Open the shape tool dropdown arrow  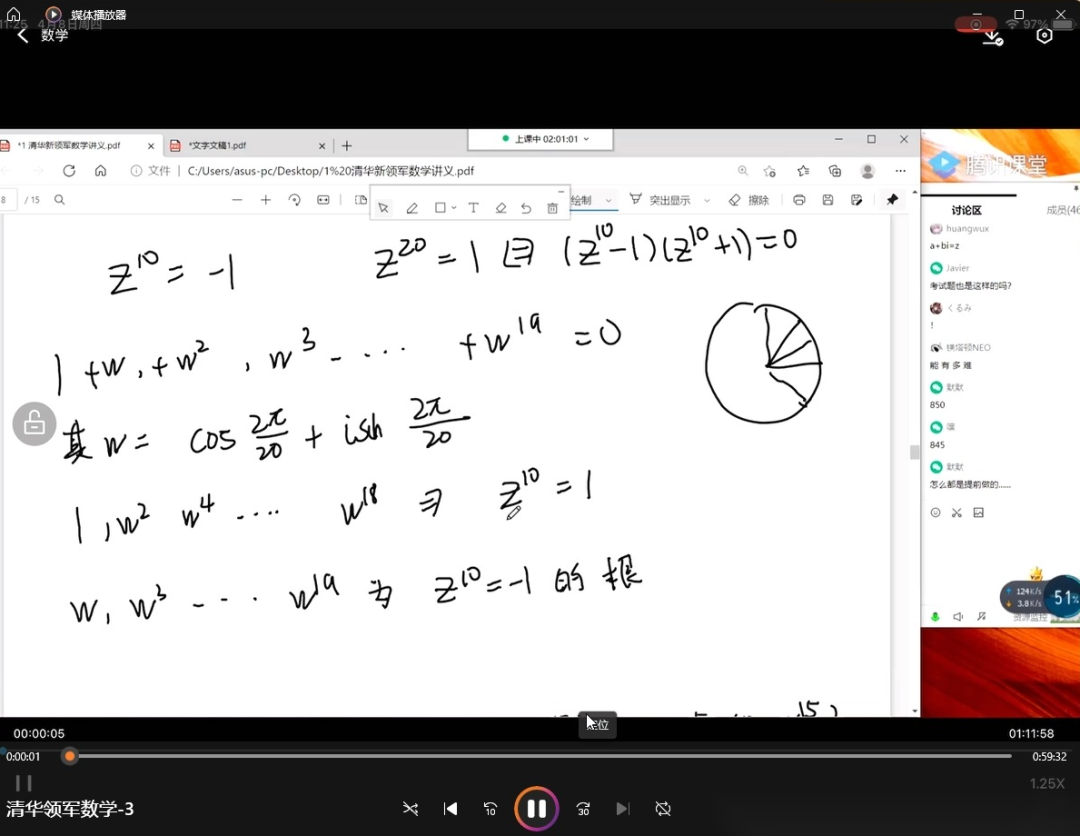click(x=454, y=208)
